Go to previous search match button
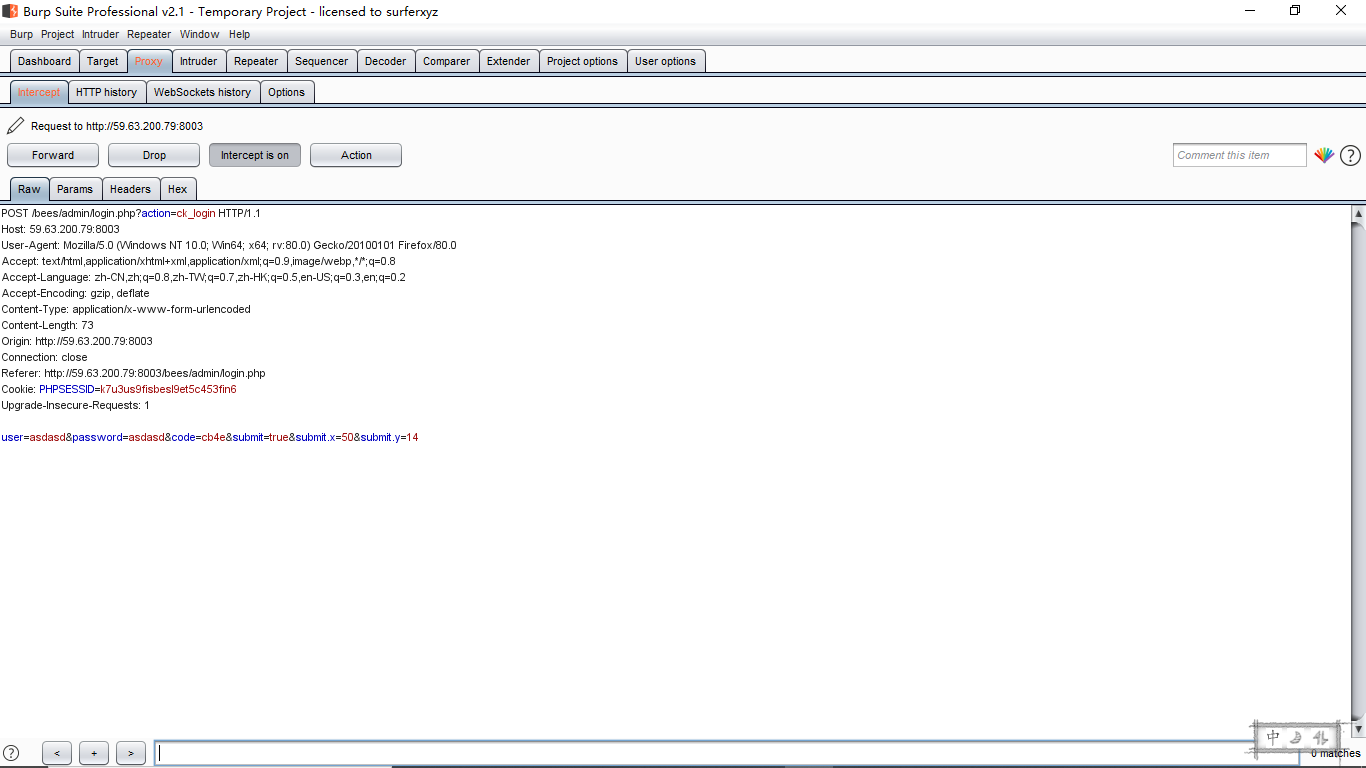This screenshot has height=768, width=1366. (57, 753)
